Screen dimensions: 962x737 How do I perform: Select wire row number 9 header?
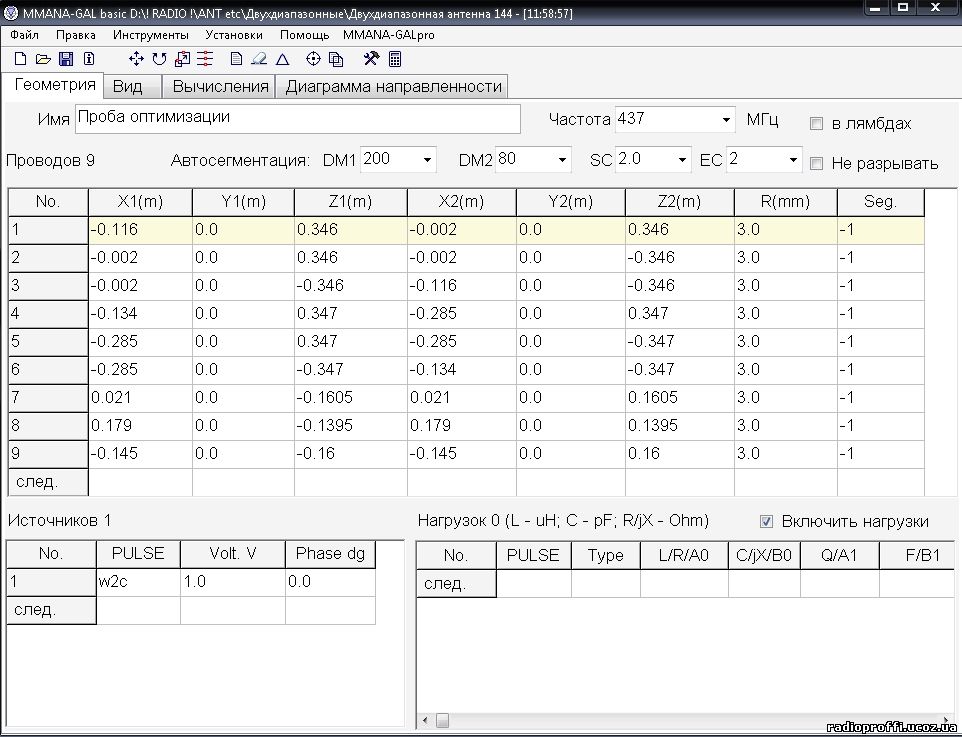48,454
